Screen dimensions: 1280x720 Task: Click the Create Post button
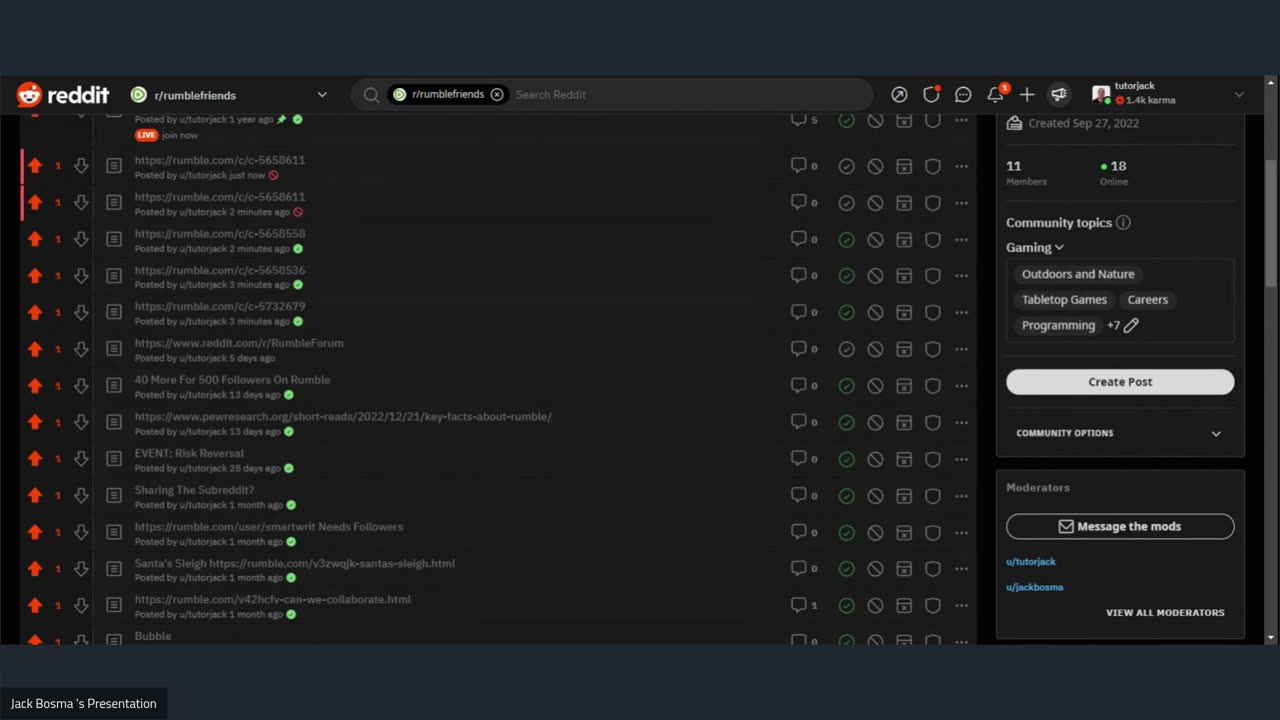(x=1120, y=382)
